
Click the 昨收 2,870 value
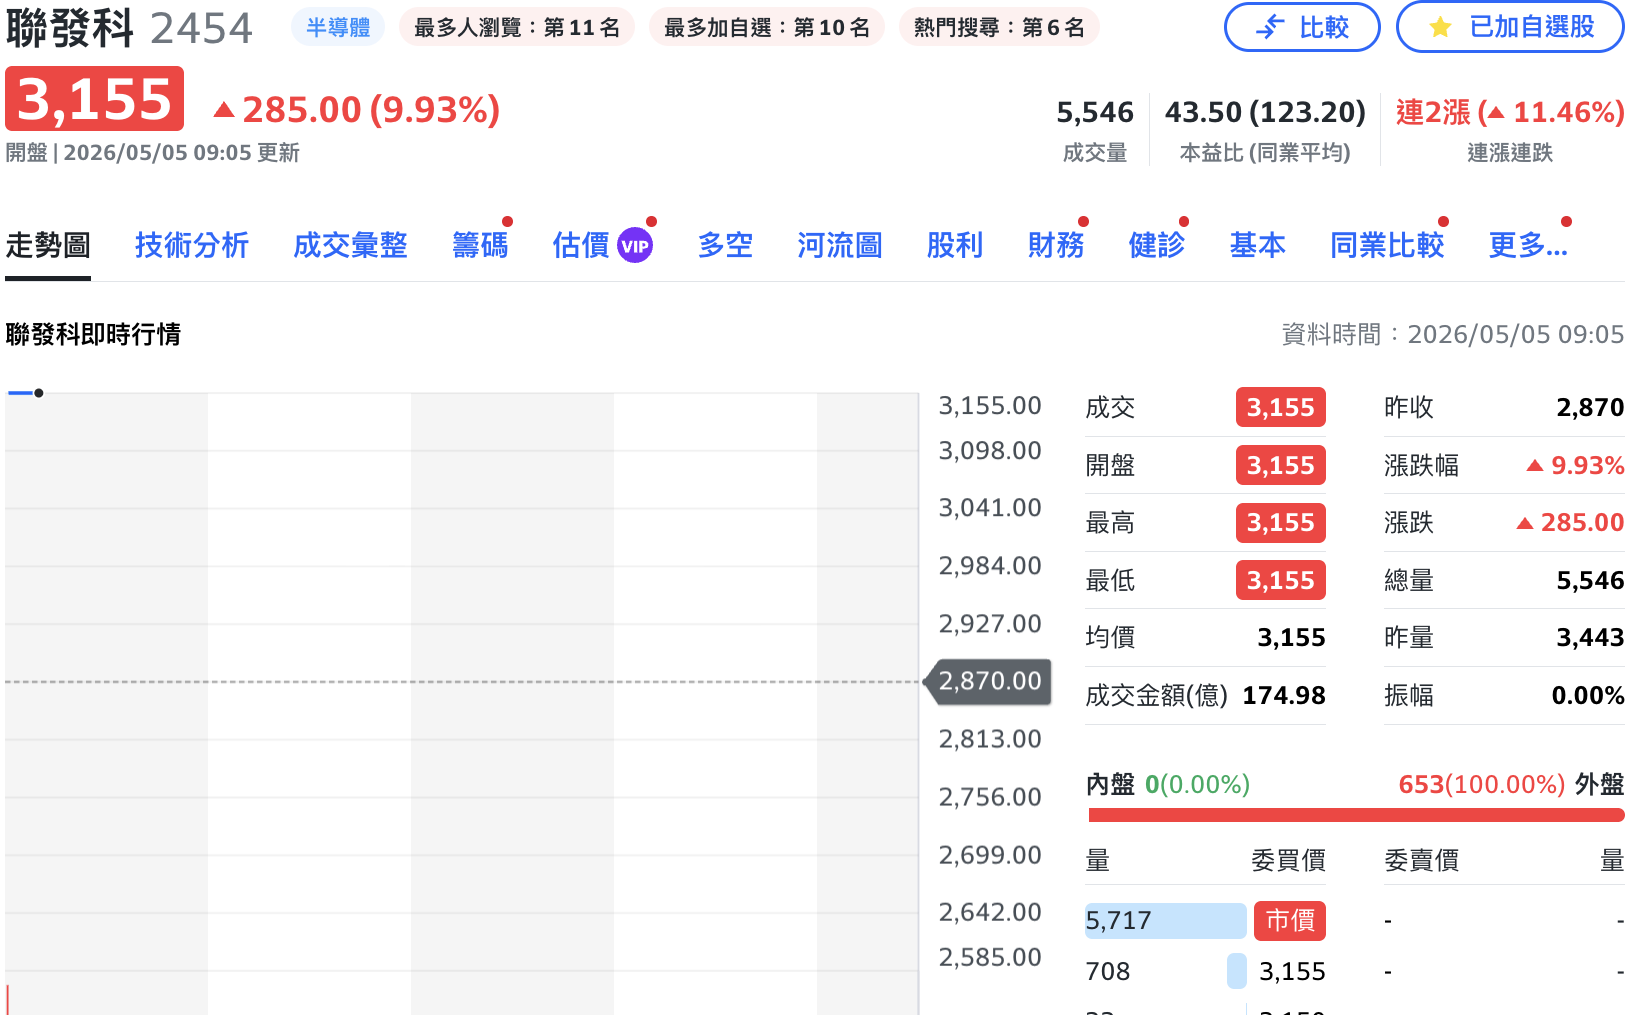pyautogui.click(x=1590, y=407)
